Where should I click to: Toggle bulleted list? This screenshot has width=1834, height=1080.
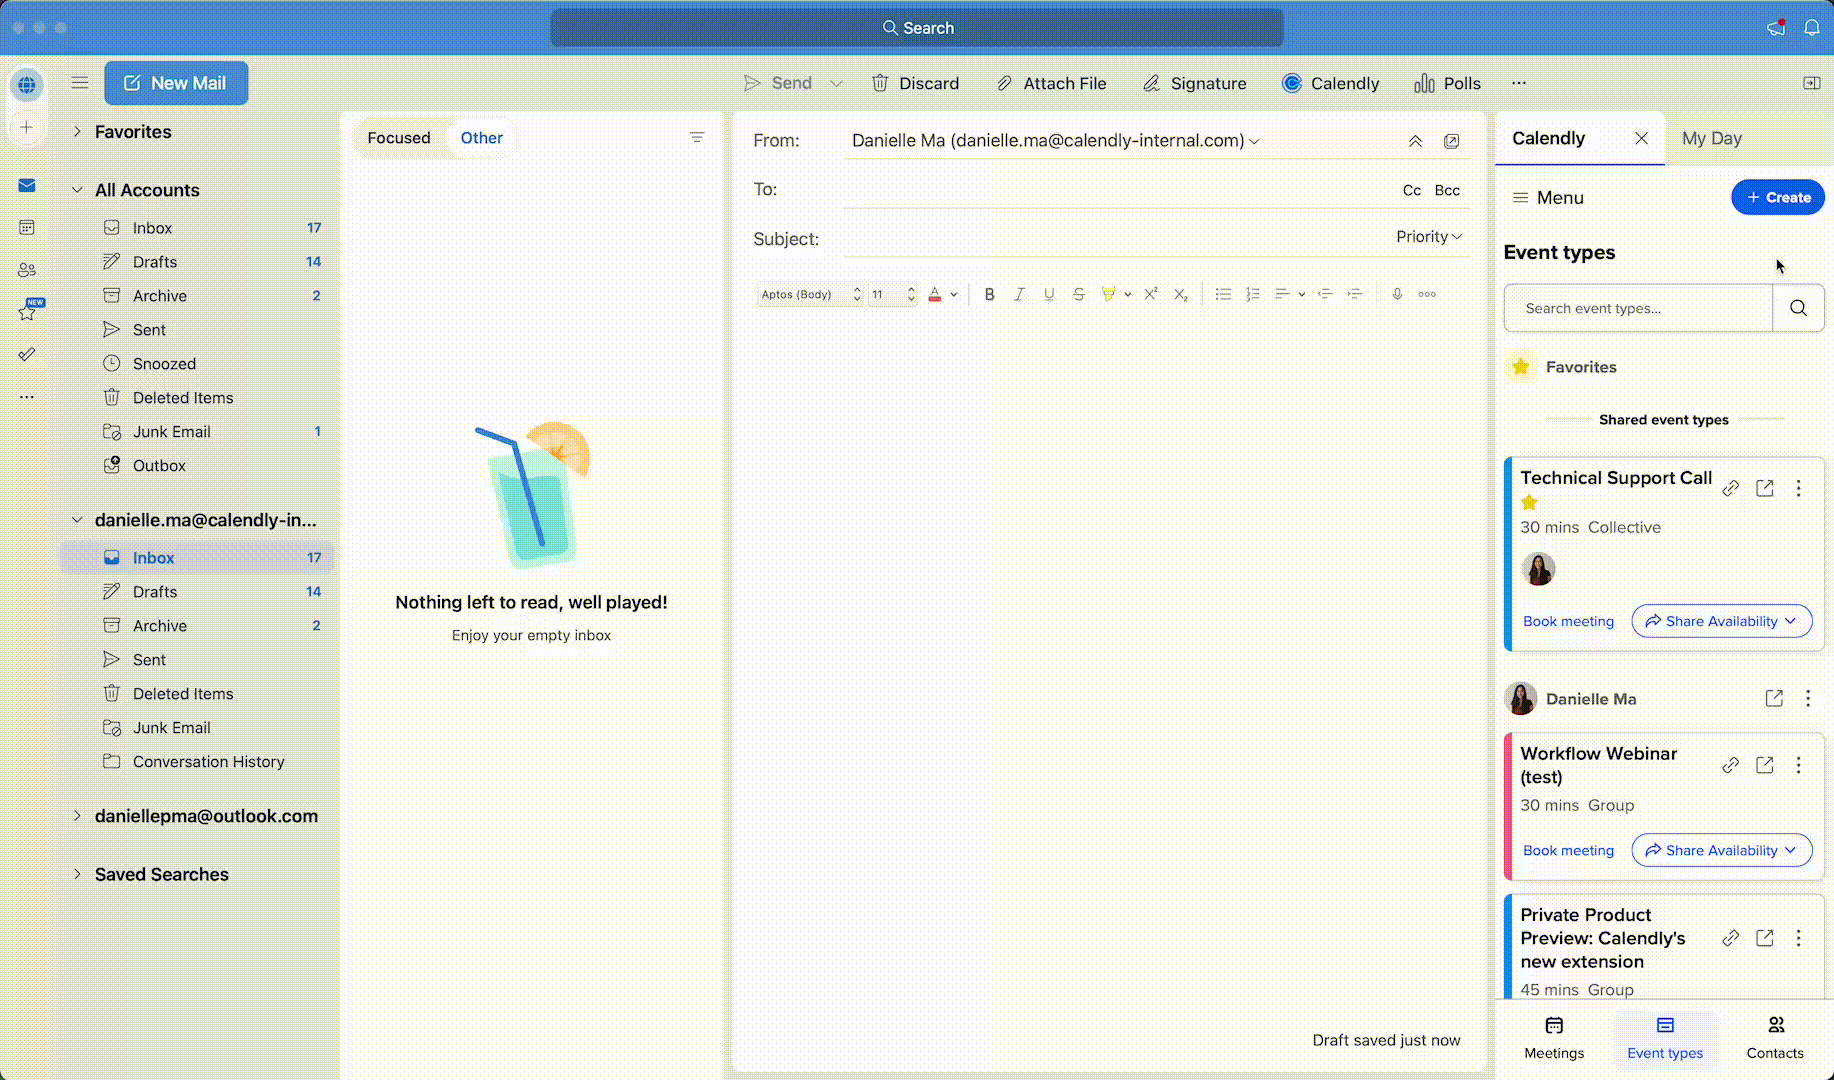coord(1222,294)
